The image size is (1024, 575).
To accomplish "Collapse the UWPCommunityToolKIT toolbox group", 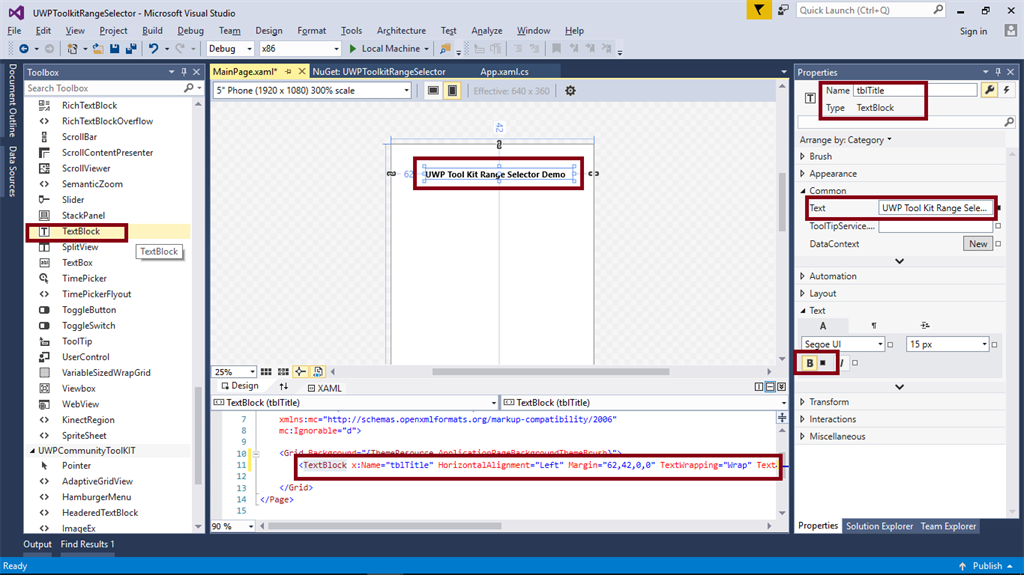I will (32, 451).
